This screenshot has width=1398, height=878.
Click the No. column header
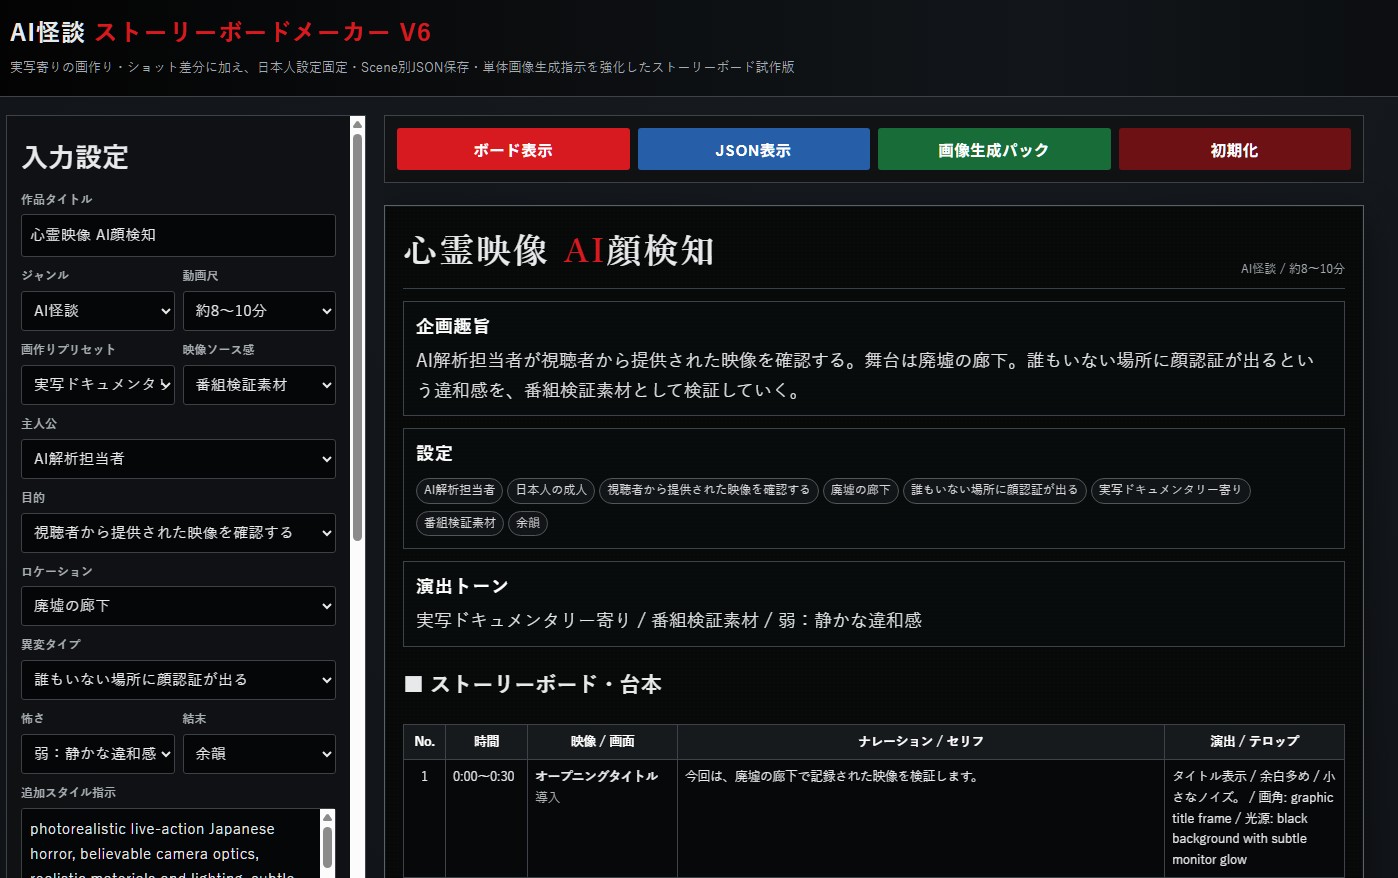pyautogui.click(x=425, y=742)
